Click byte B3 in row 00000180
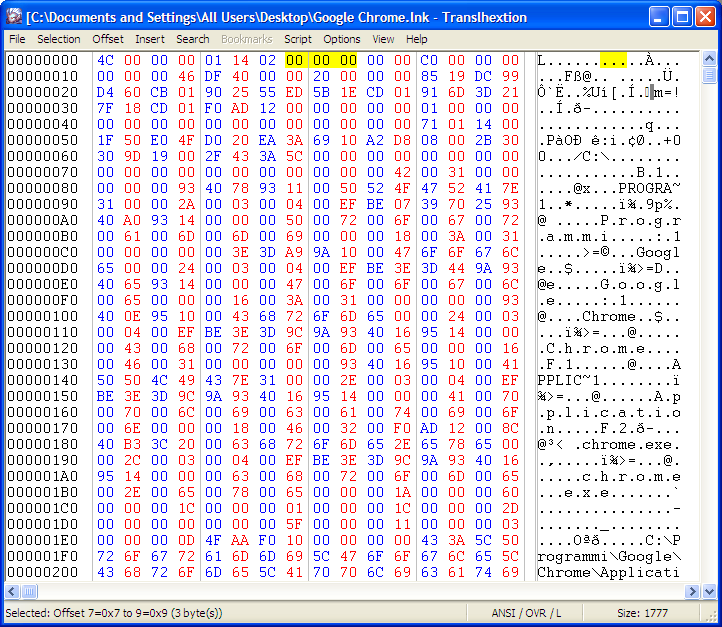The height and width of the screenshot is (627, 722). 132,444
